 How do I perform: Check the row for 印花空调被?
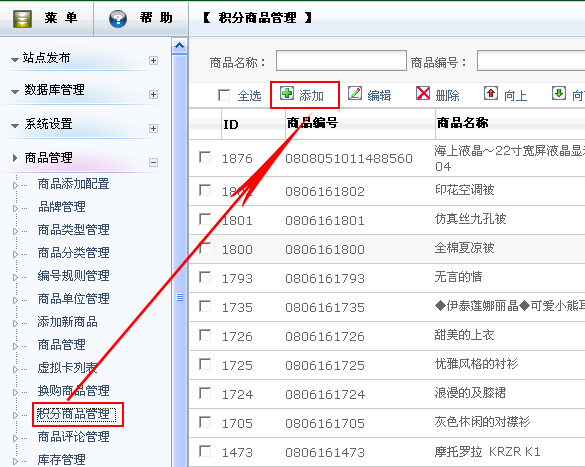(205, 190)
